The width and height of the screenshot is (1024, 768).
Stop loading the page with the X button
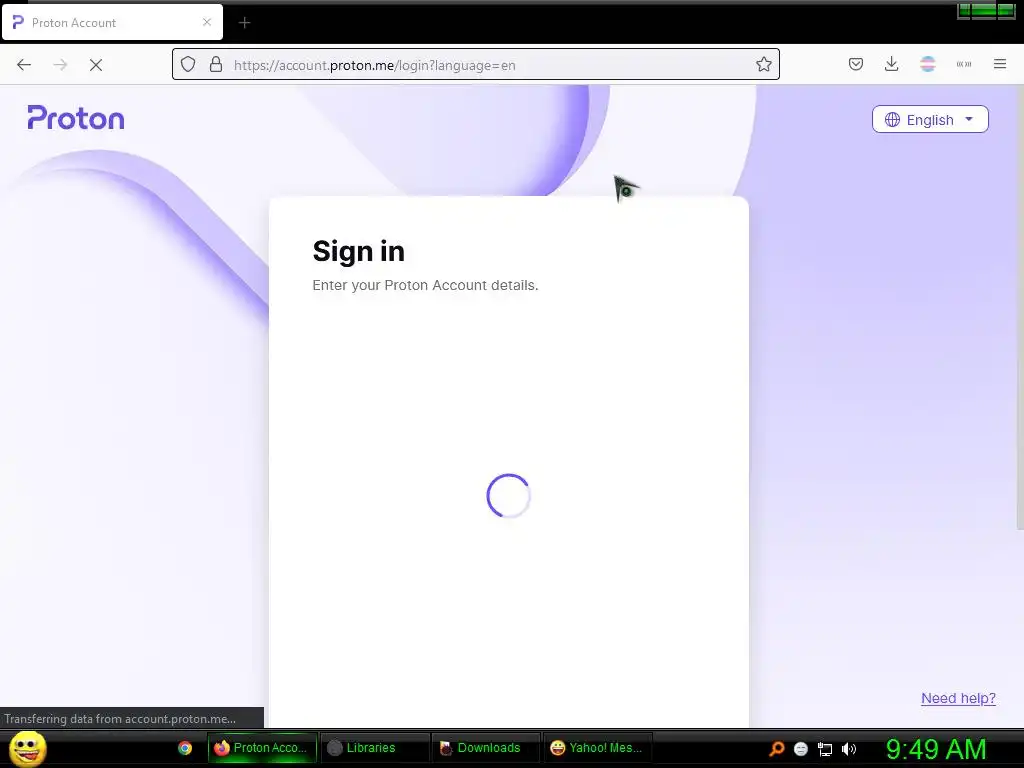click(x=96, y=65)
